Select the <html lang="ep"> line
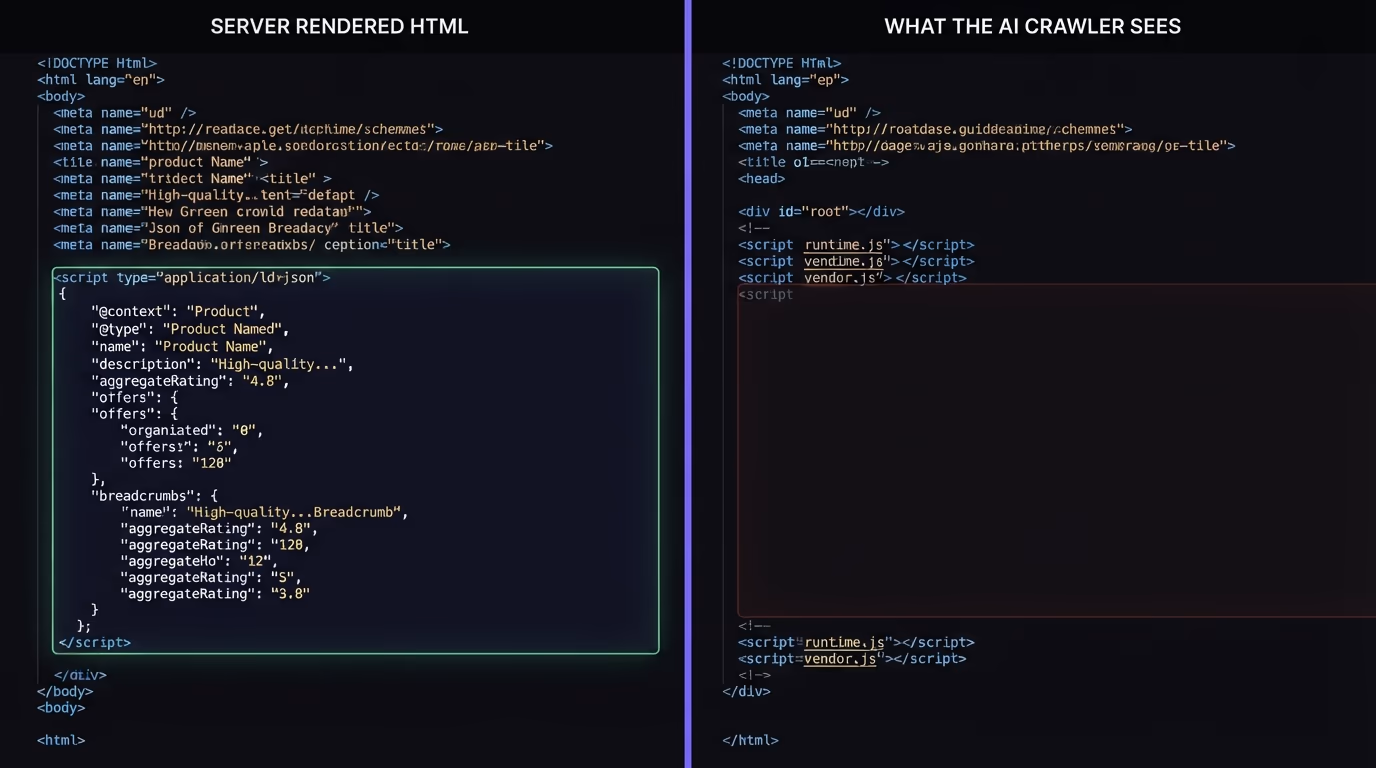The width and height of the screenshot is (1376, 768). tap(786, 79)
